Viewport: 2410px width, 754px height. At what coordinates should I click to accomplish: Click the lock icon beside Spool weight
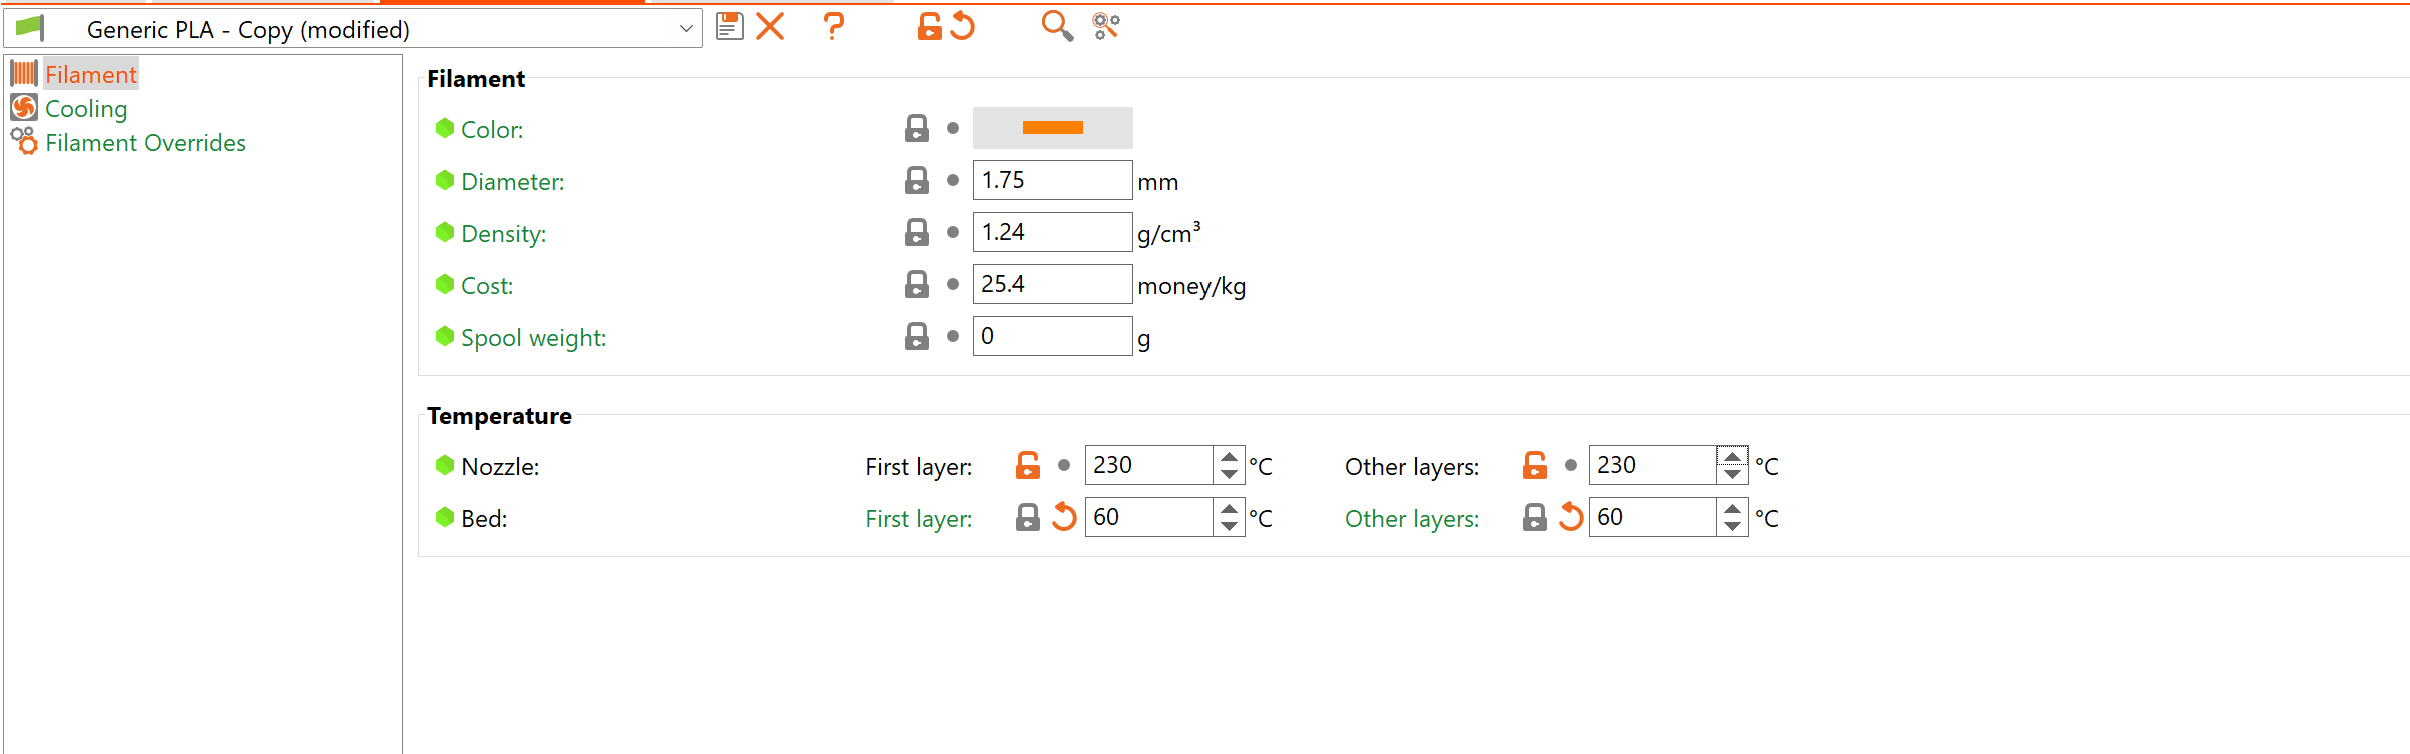(x=917, y=336)
